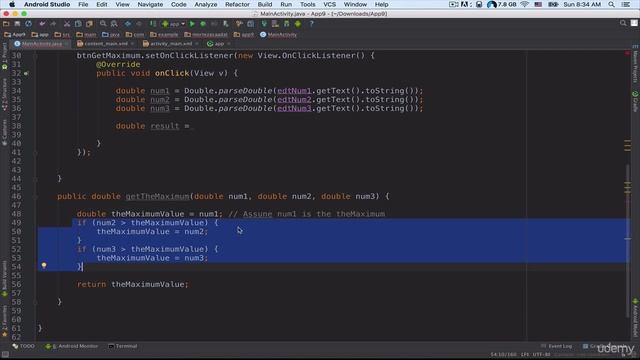Click the Paste toolbar icon
640x360 pixels.
[x=89, y=24]
